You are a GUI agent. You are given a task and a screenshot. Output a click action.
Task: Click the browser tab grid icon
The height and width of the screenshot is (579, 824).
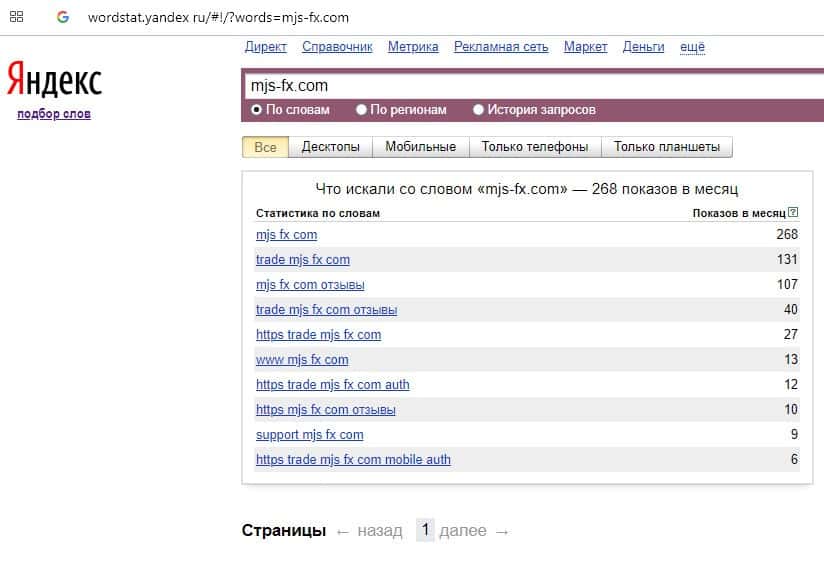click(17, 17)
